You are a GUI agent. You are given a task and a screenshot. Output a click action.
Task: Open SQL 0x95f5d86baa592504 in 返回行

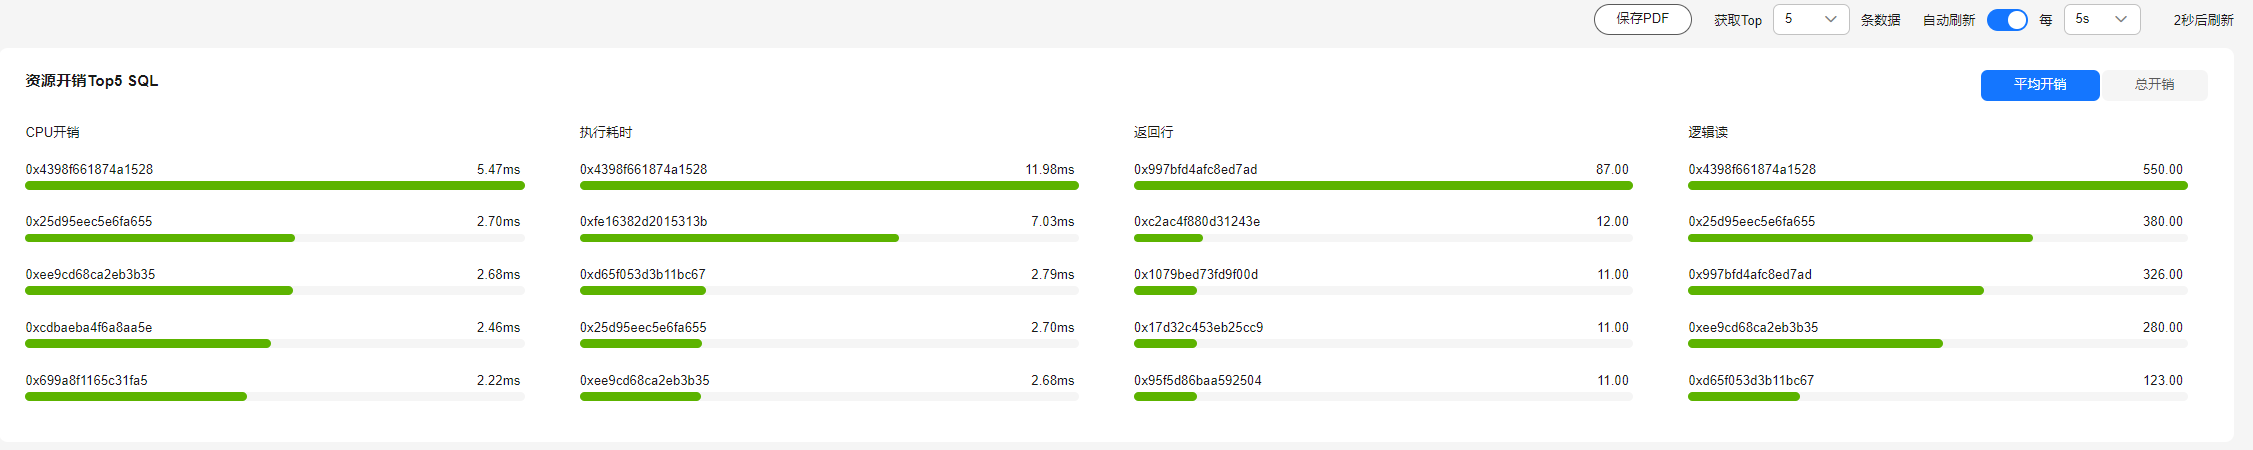click(1198, 381)
